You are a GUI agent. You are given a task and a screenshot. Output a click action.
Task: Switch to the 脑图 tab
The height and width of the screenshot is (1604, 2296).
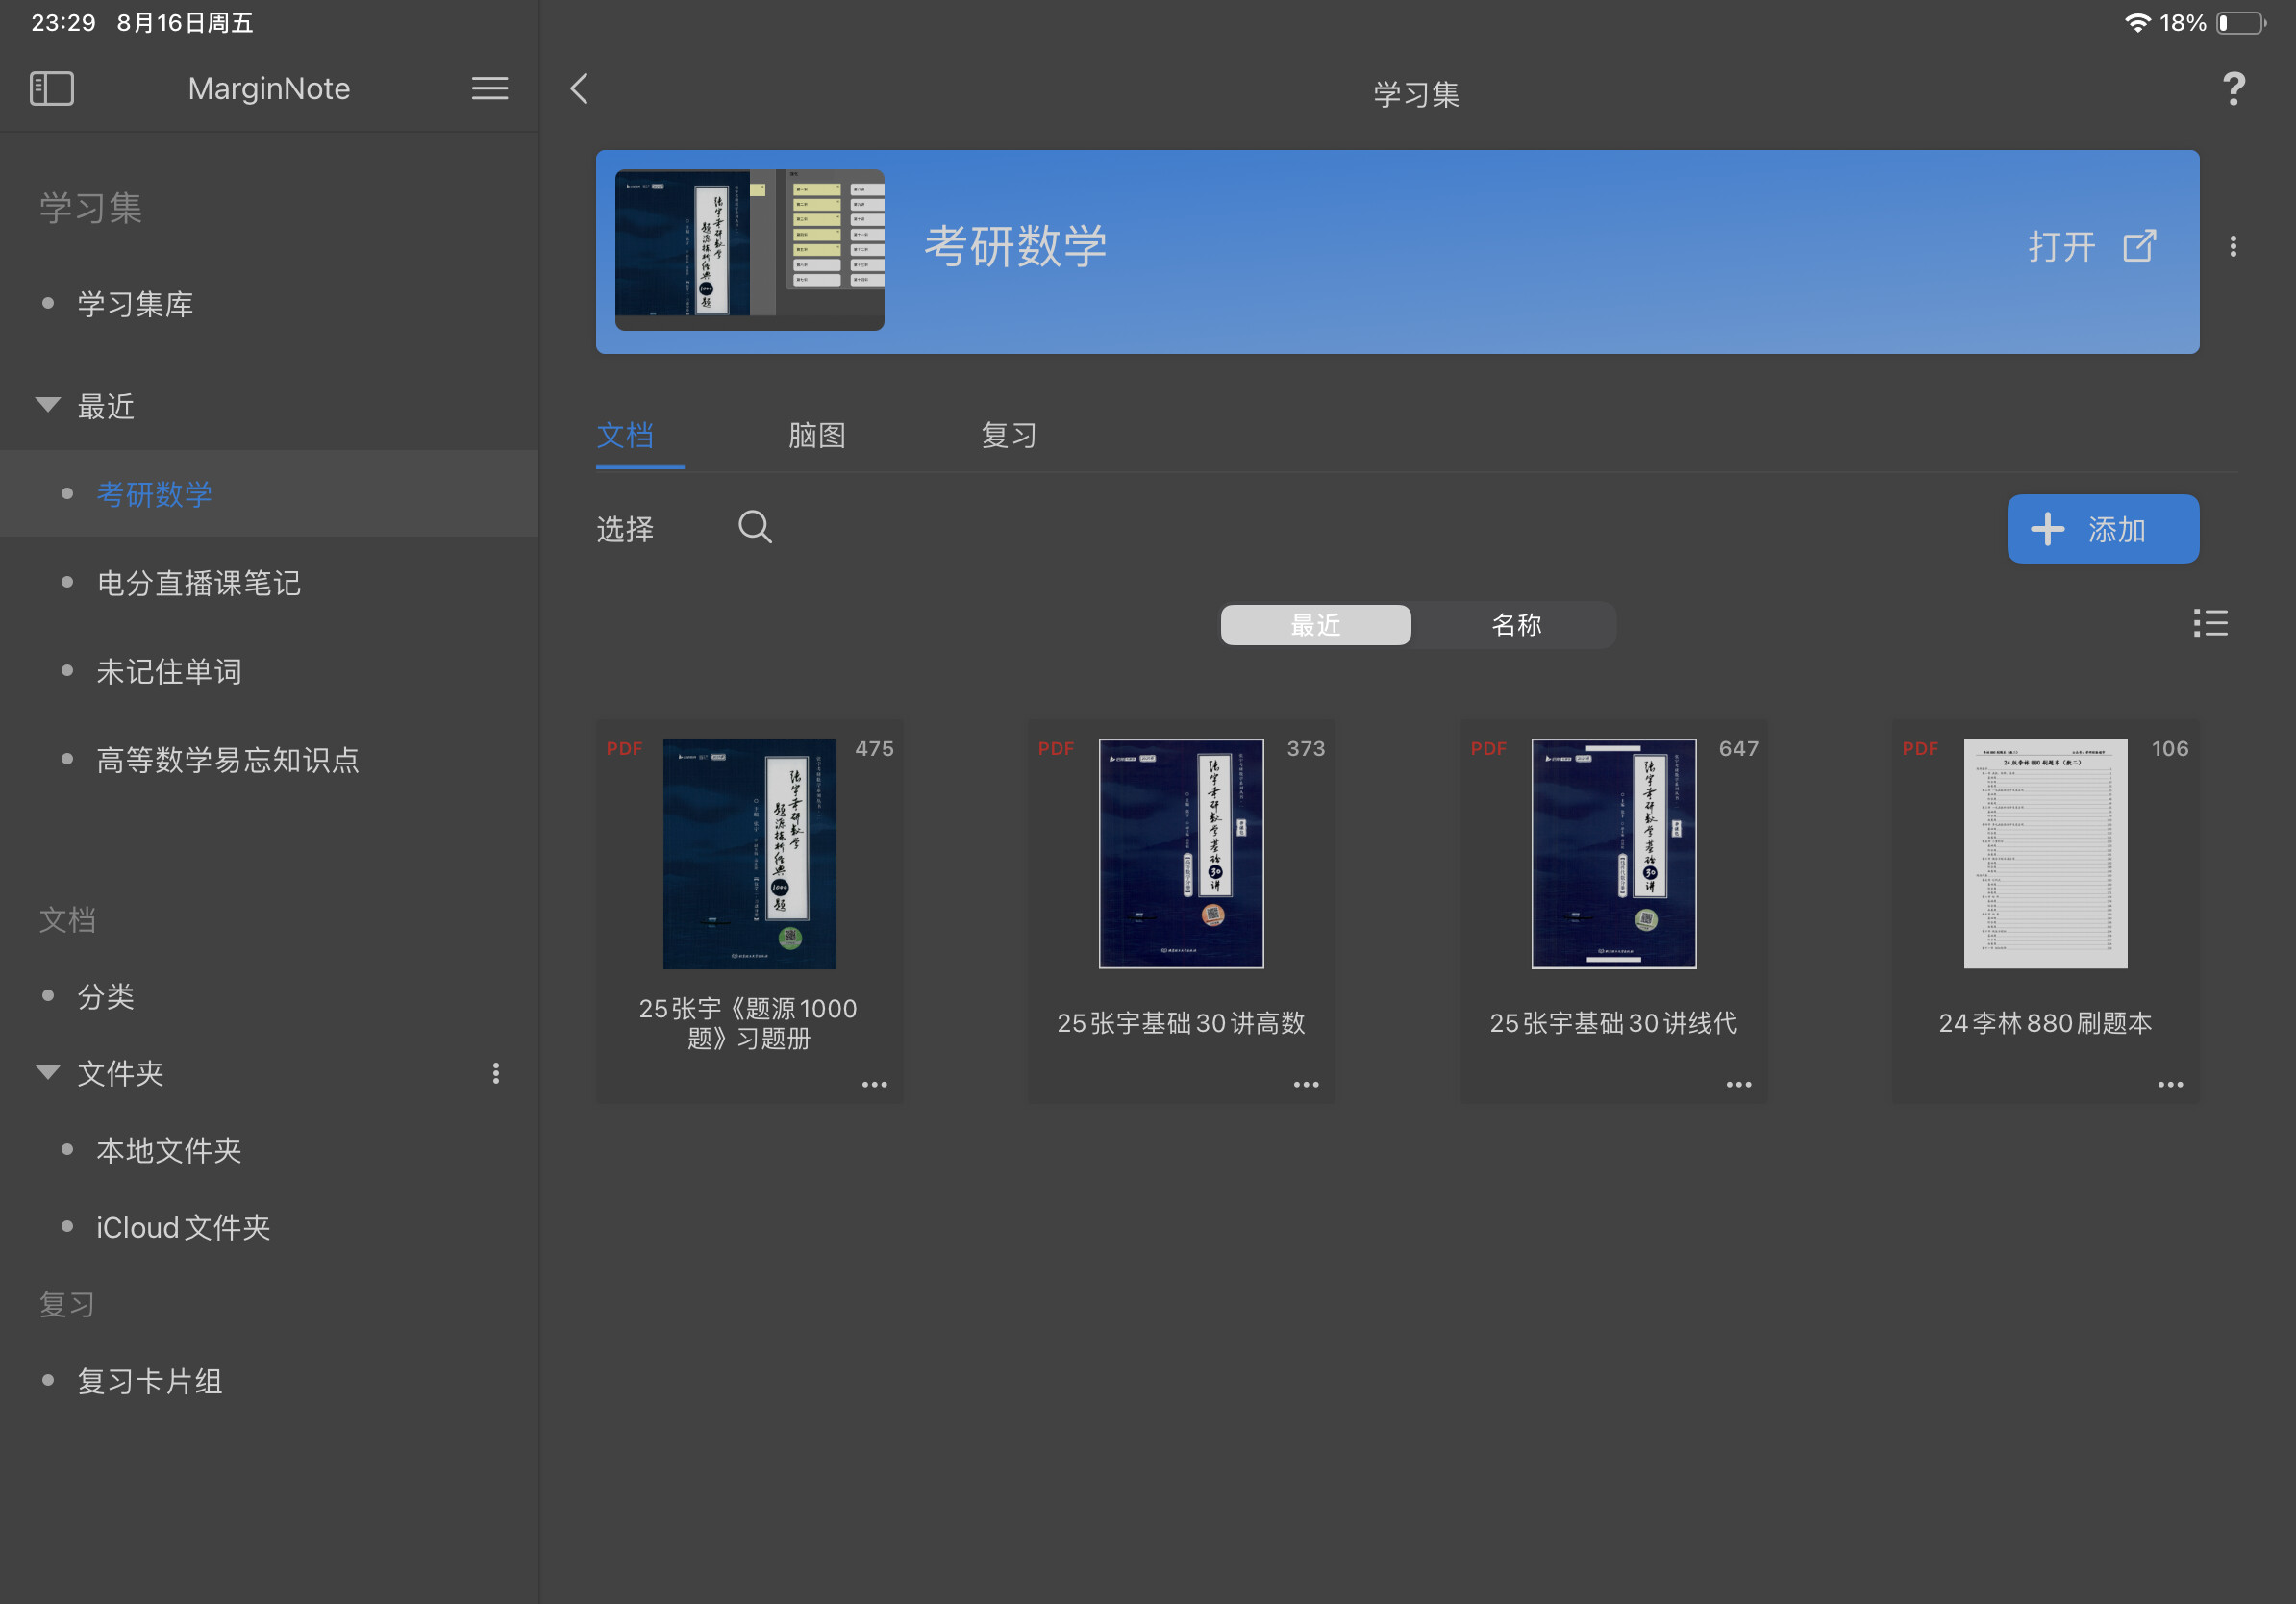(817, 434)
